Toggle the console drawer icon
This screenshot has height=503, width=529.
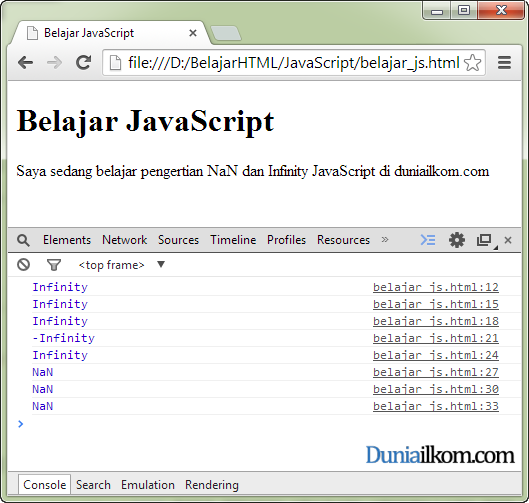pos(428,240)
